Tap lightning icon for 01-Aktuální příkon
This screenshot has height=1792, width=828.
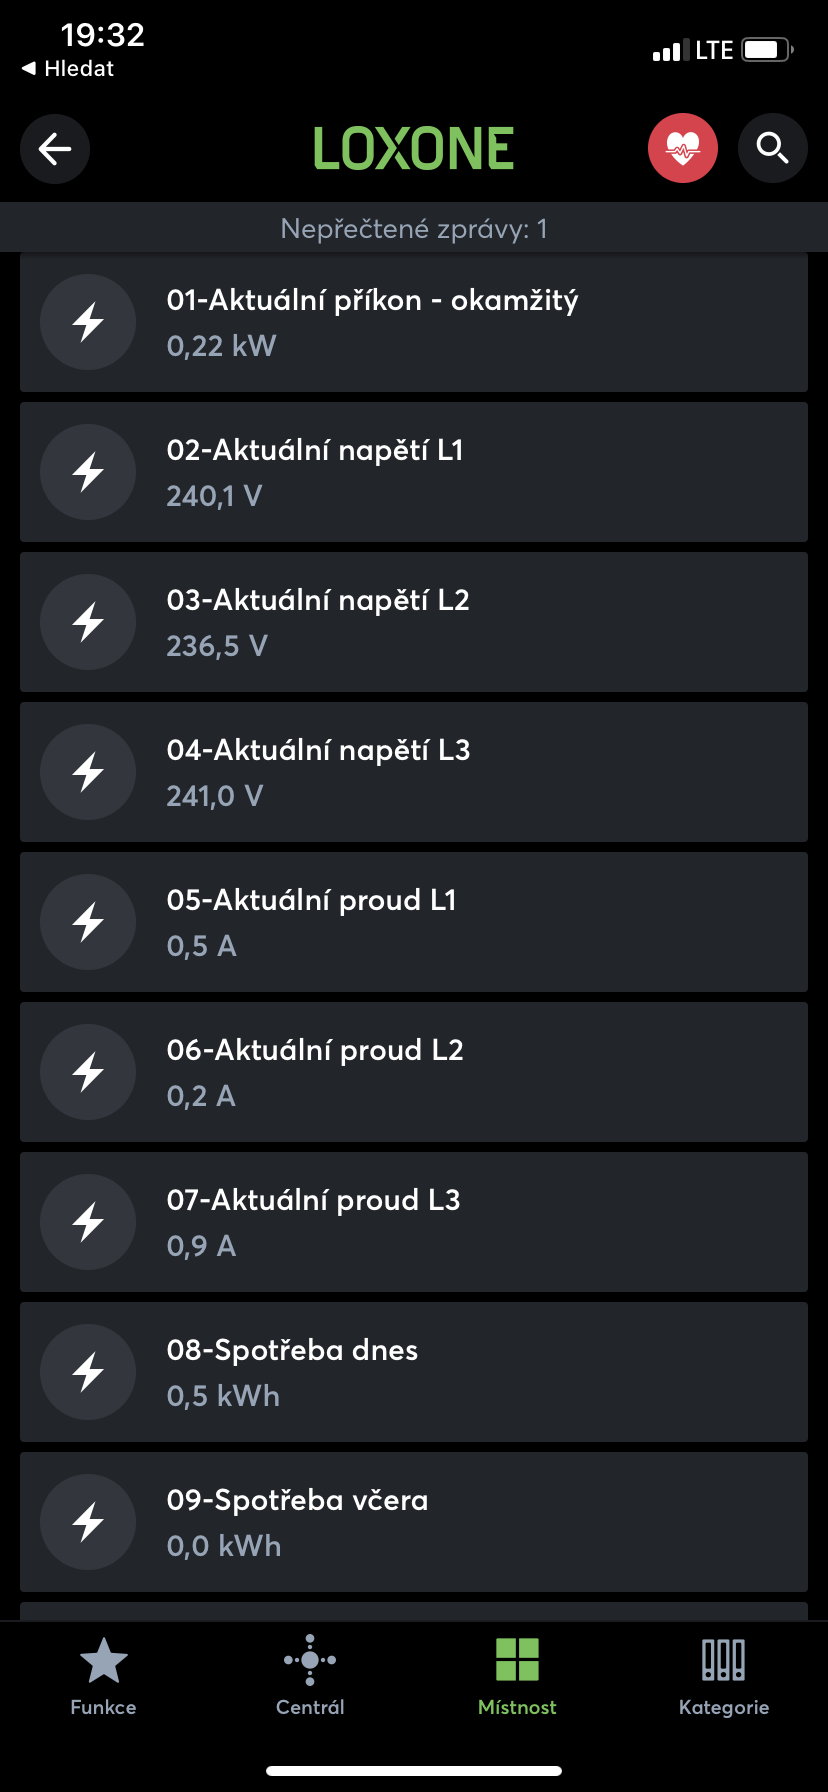tap(88, 322)
